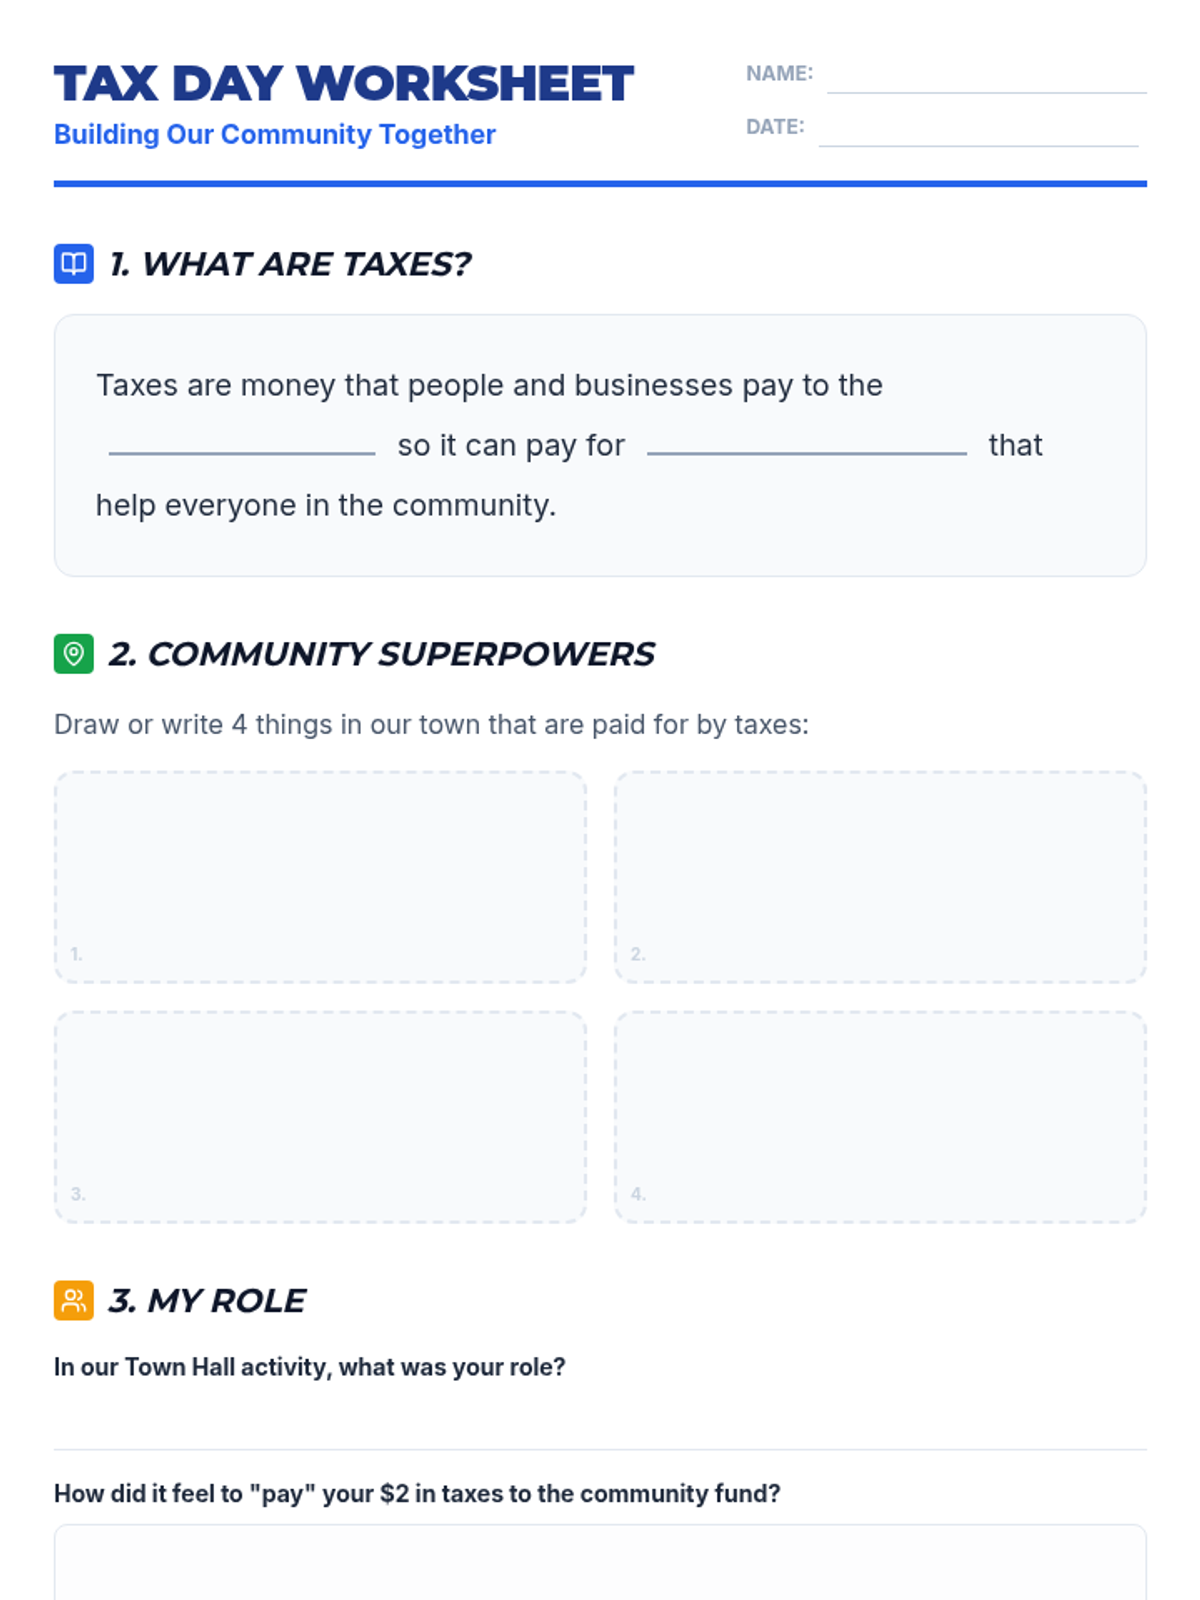
Task: Click the '1. WHAT ARE TAXES?' heading
Action: point(290,264)
